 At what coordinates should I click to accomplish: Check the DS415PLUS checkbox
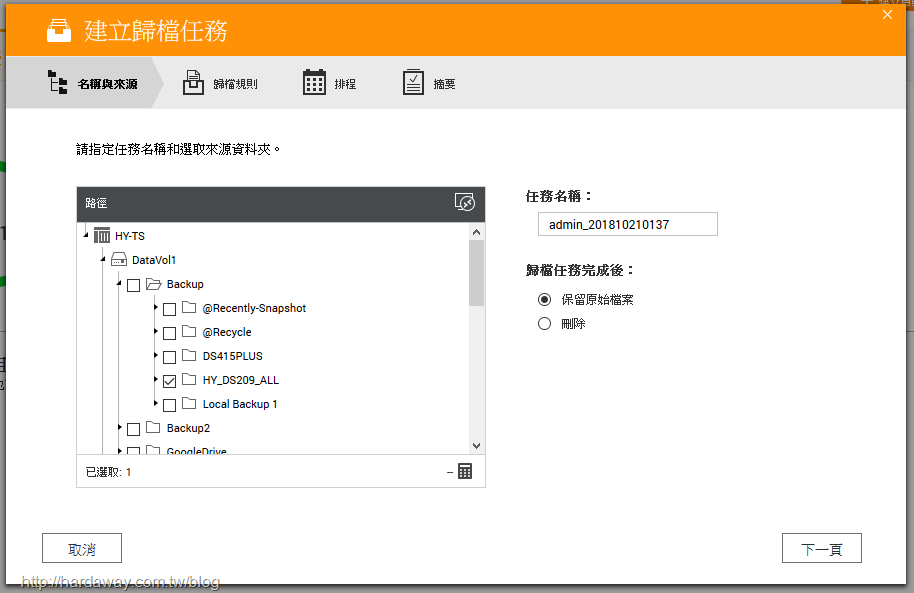170,357
